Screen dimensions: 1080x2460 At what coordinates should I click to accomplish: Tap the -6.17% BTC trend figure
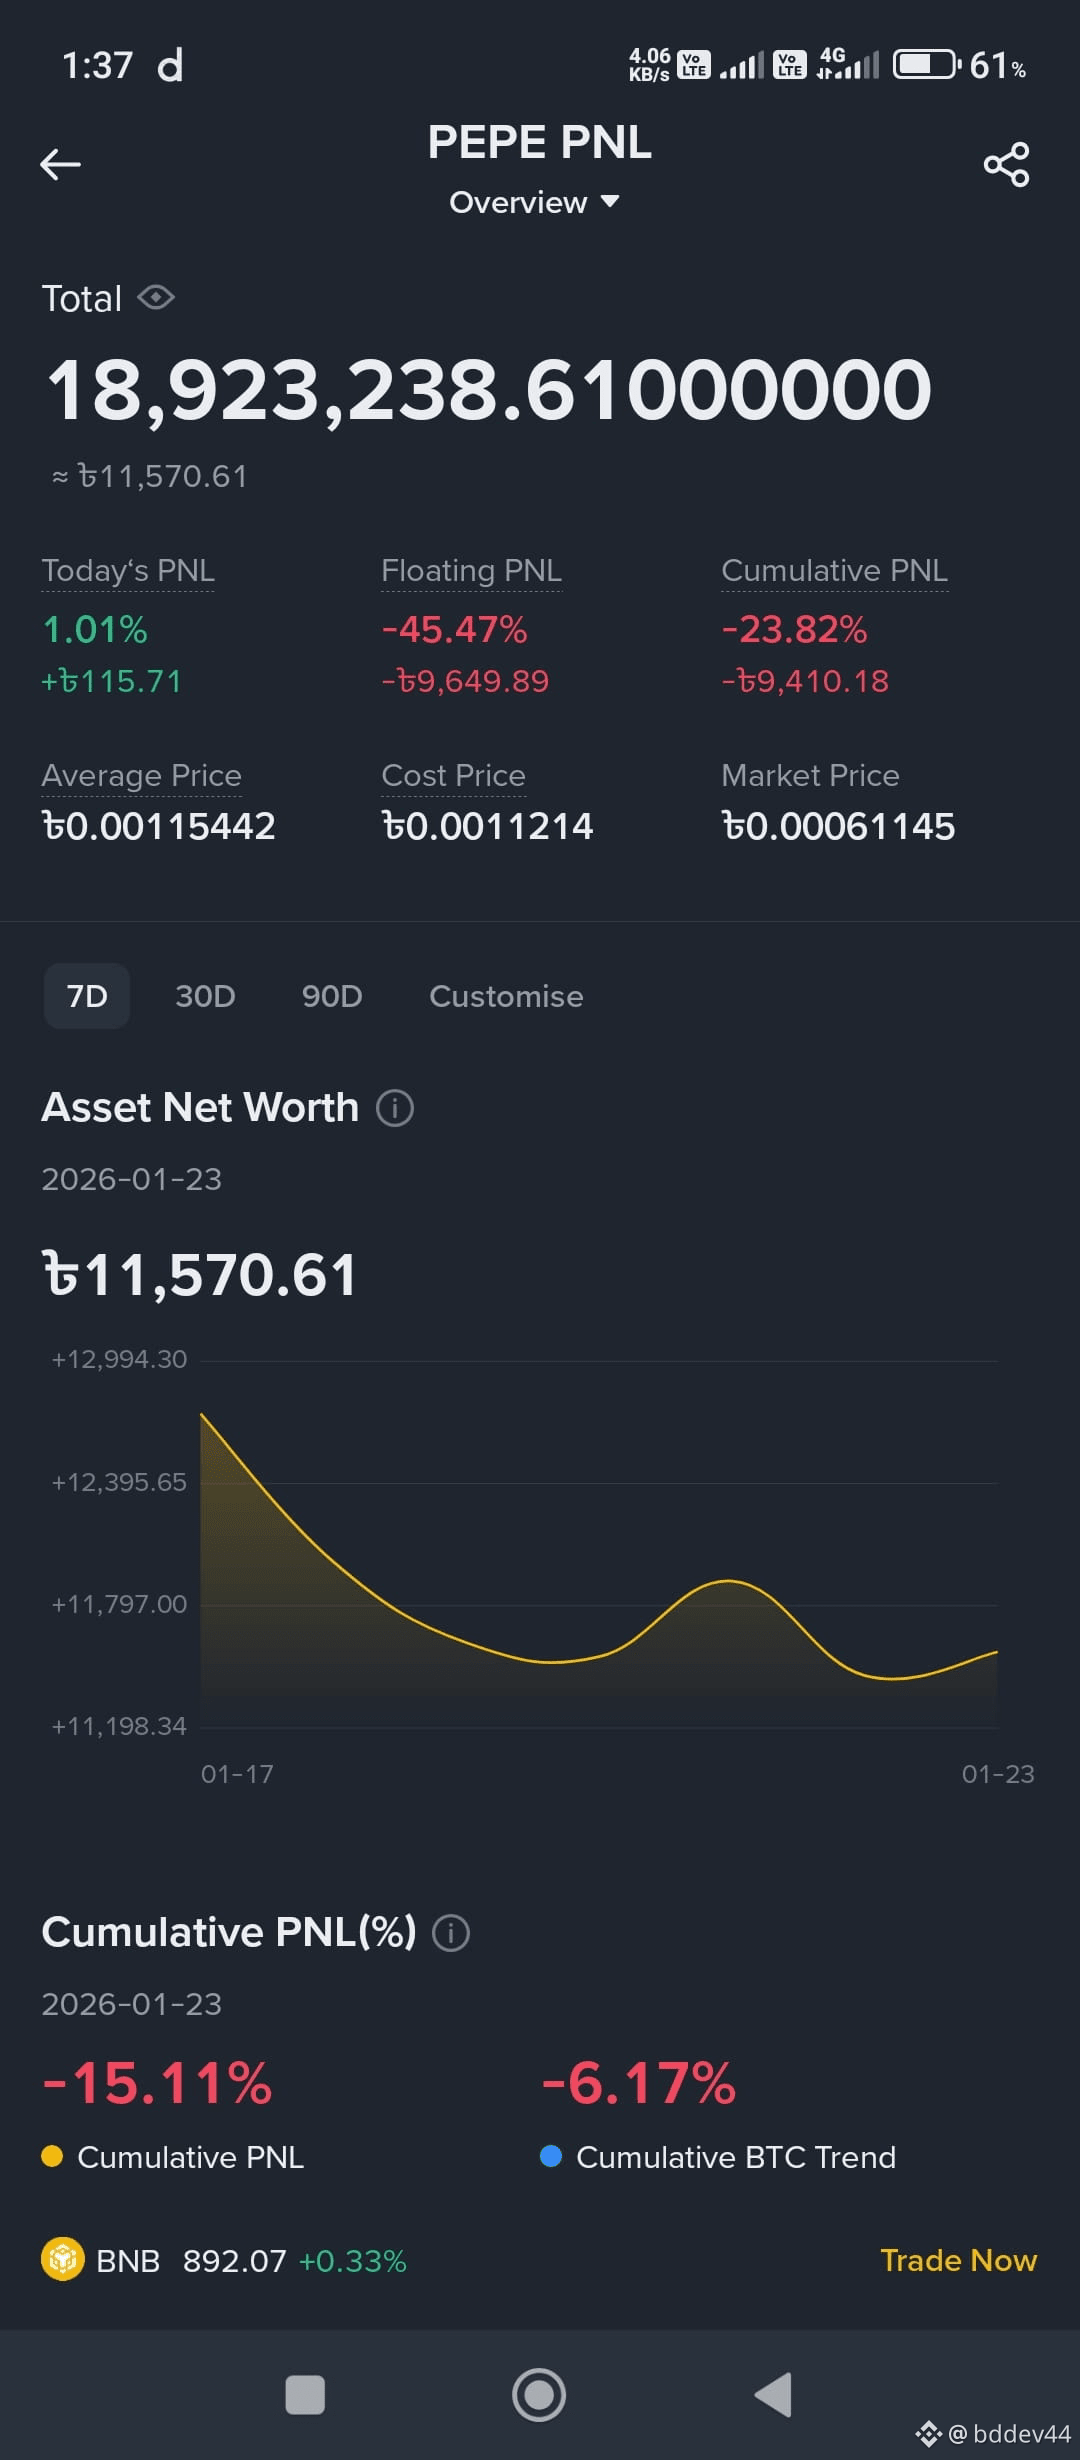click(638, 2084)
